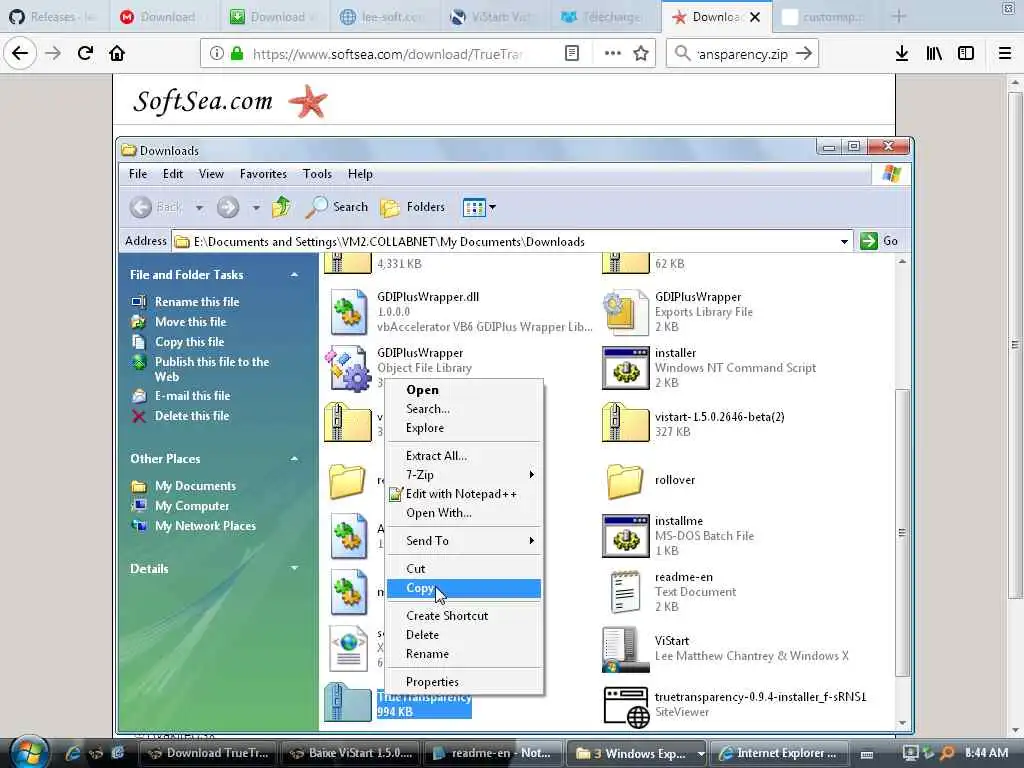This screenshot has height=768, width=1024.
Task: Select installme MS-DOS Batch File icon
Action: [x=626, y=536]
